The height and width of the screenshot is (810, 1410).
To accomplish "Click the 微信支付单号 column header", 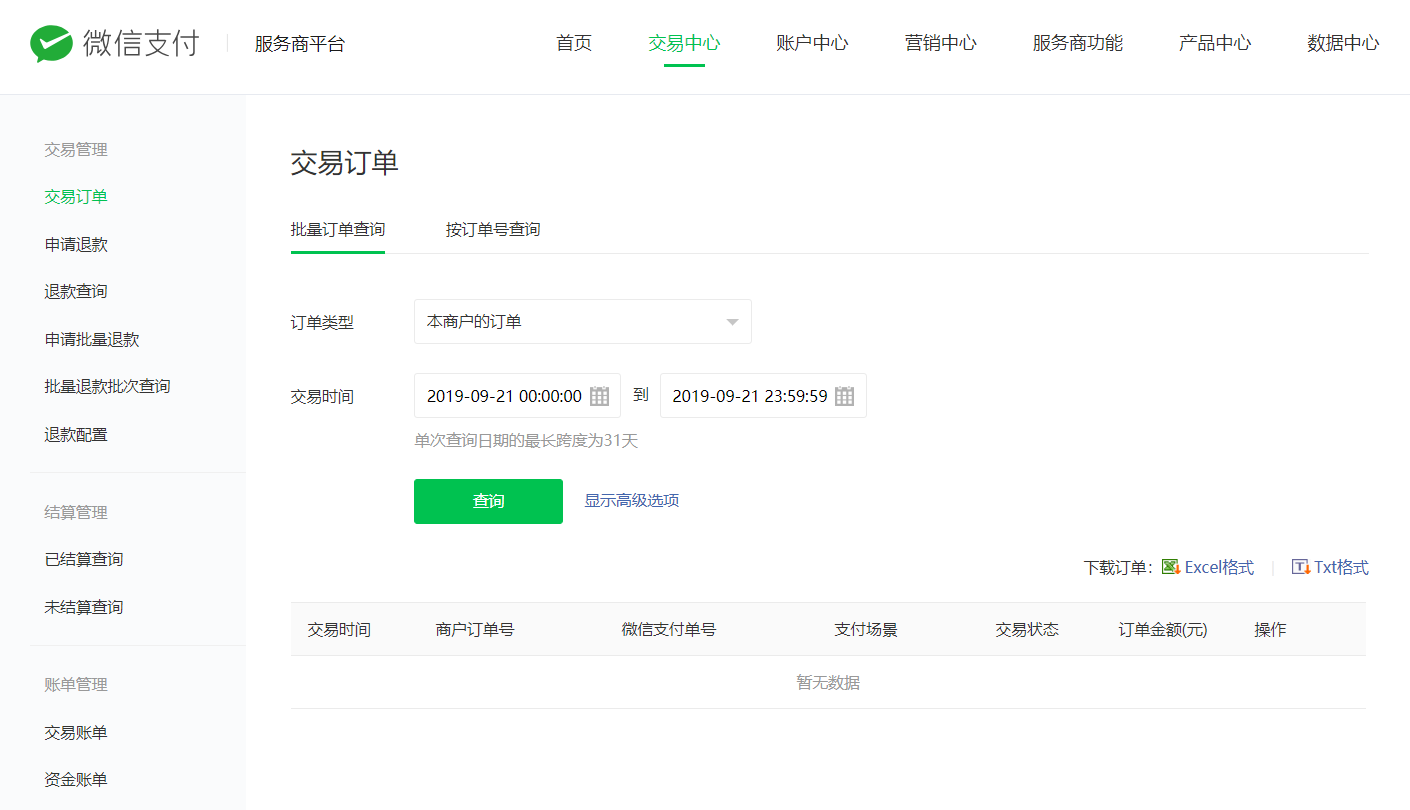I will tap(669, 630).
